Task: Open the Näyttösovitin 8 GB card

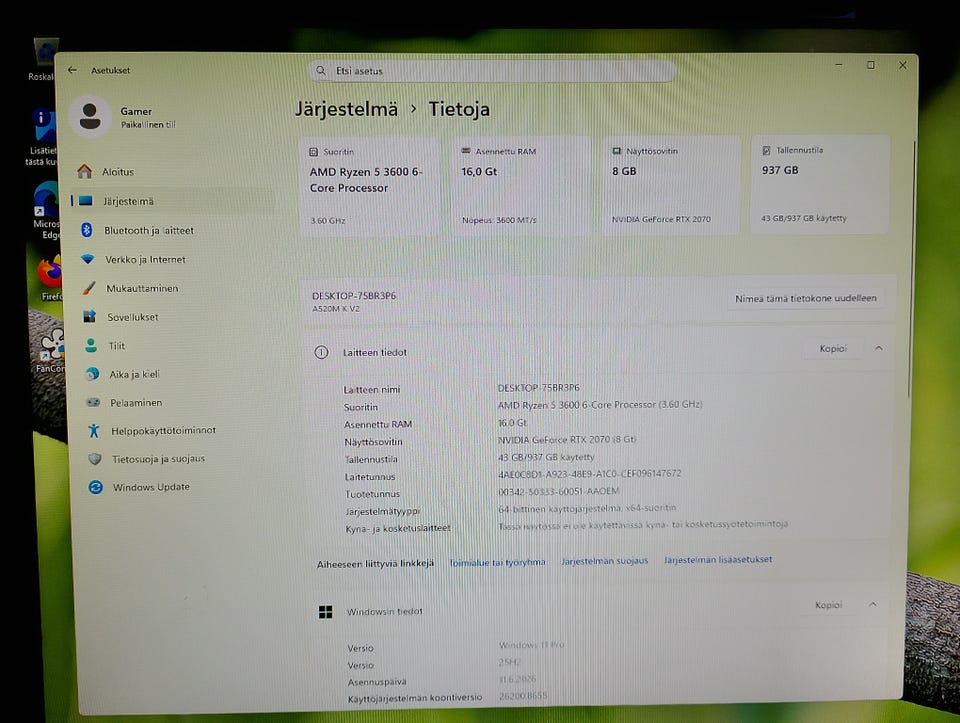Action: [x=671, y=184]
